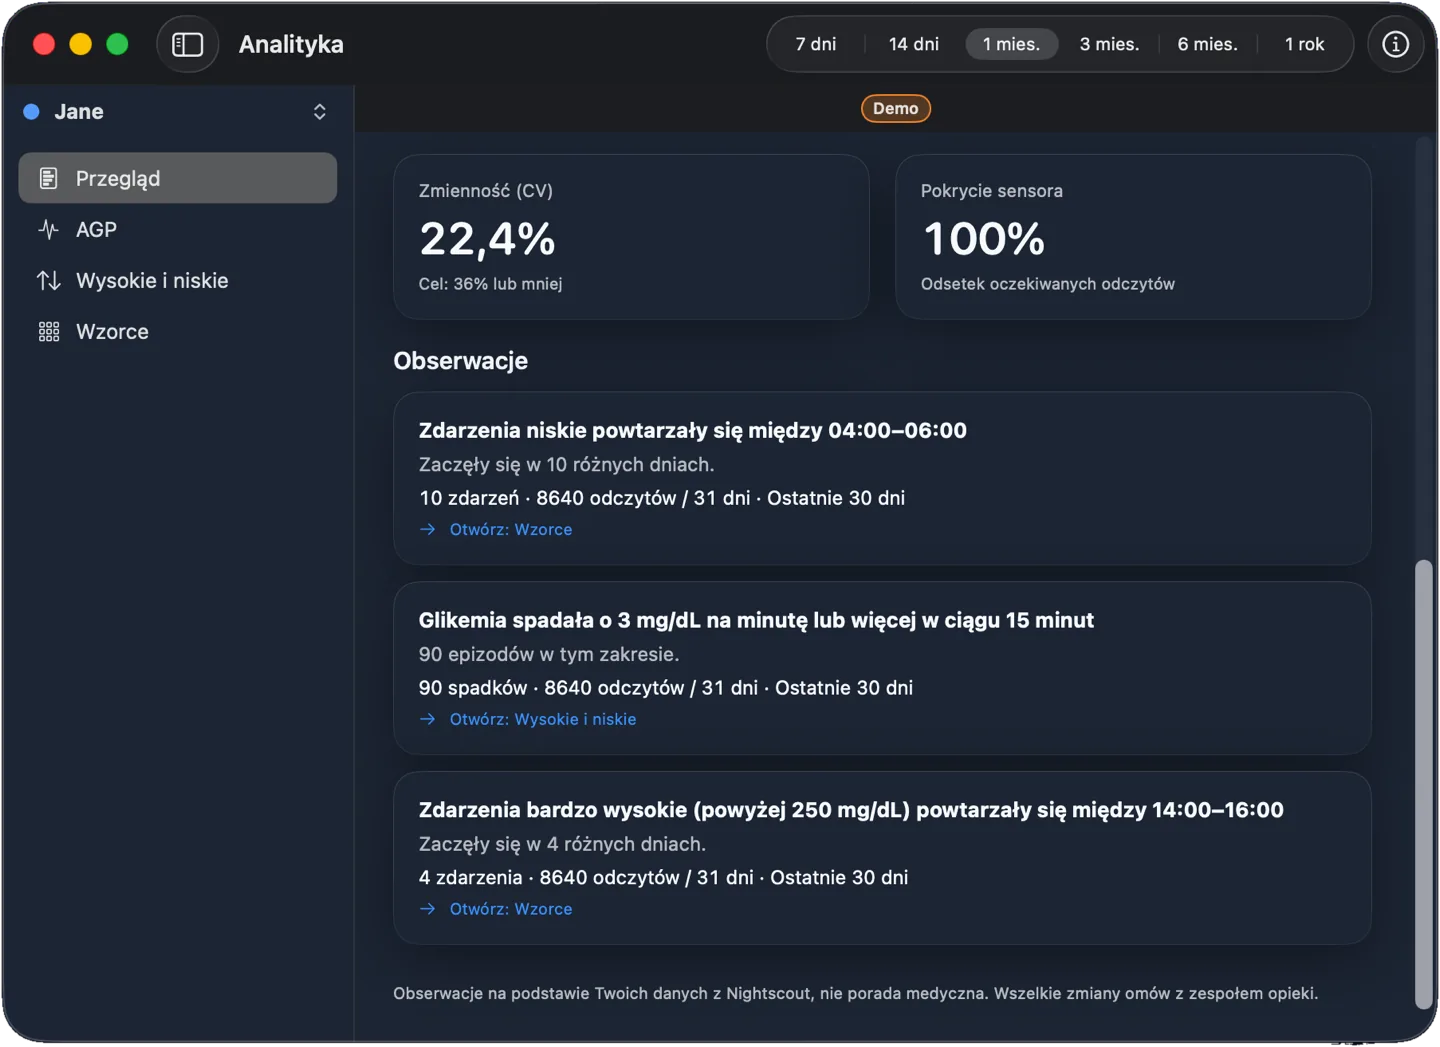
Task: Click 'Zdarzenia bardzo wysokie' heading
Action: [x=851, y=810]
